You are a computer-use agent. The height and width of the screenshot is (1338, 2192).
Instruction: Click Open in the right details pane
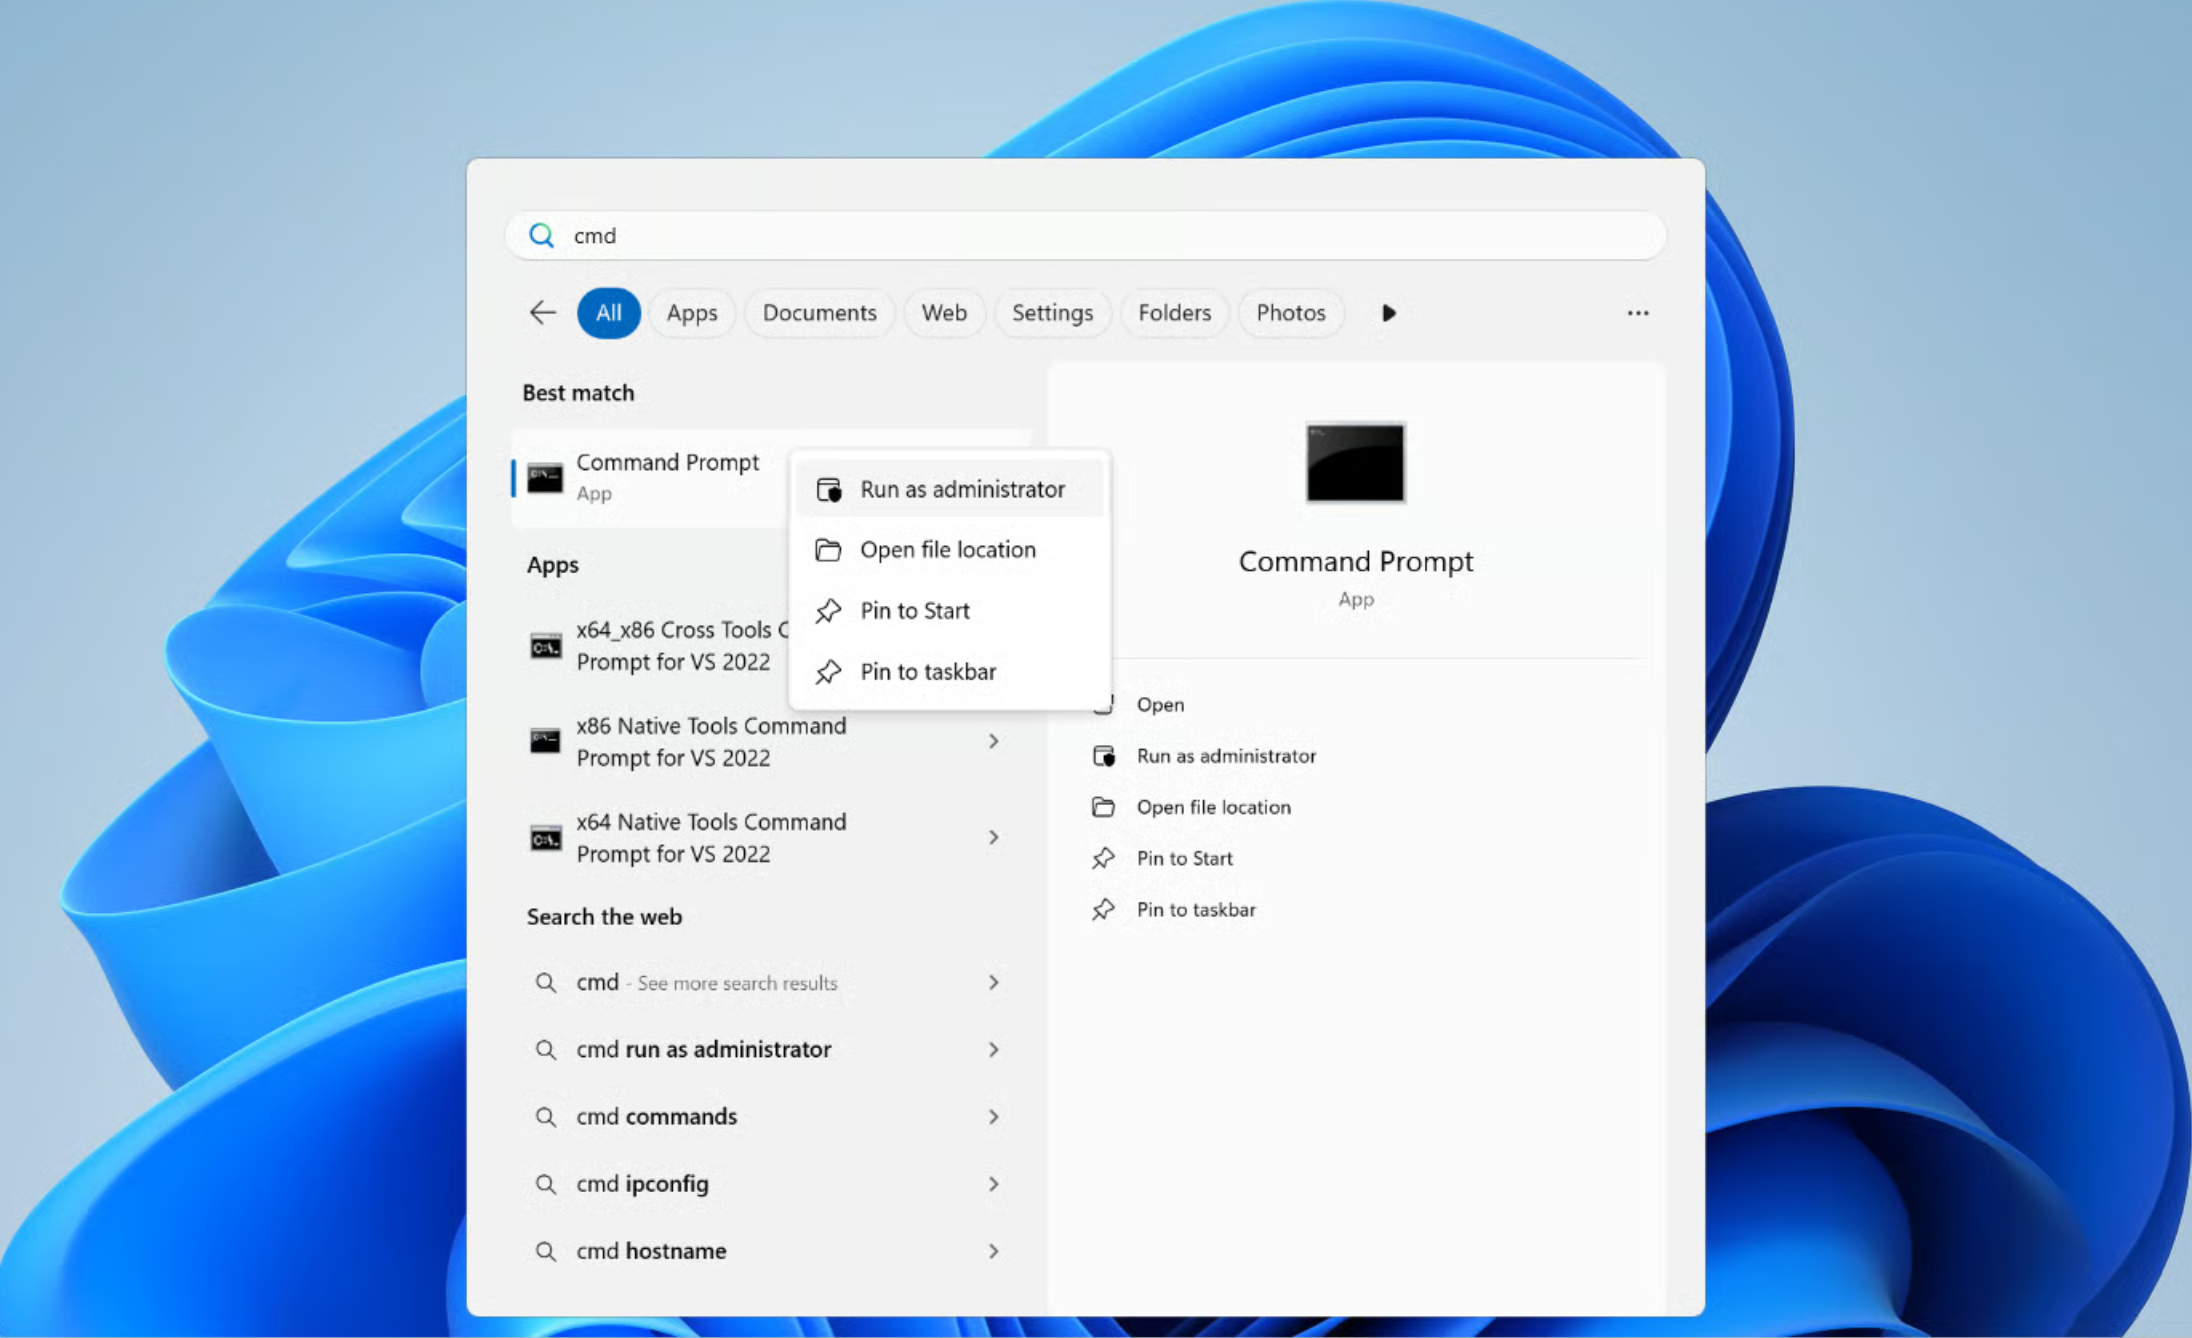click(1160, 705)
